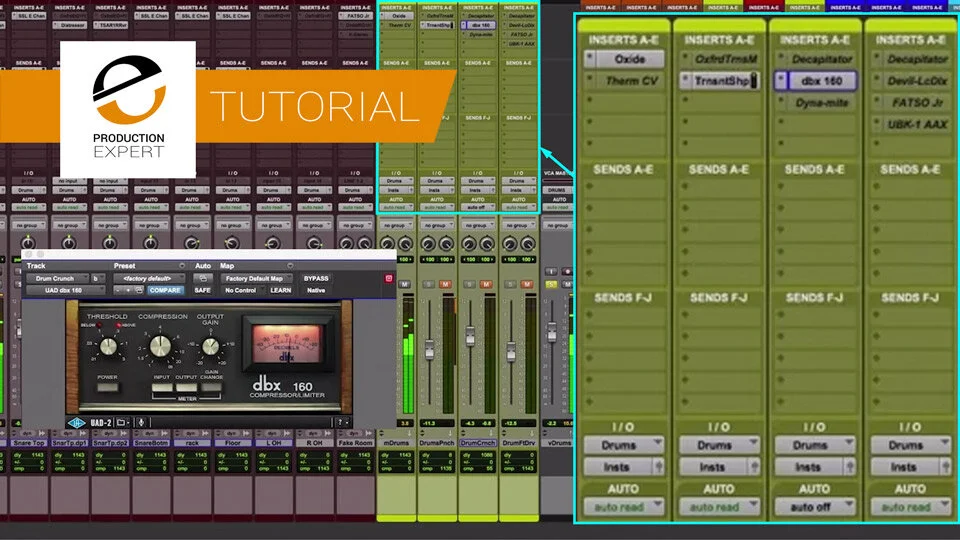This screenshot has width=960, height=540.
Task: Open the Map section circular menu
Action: tap(290, 266)
